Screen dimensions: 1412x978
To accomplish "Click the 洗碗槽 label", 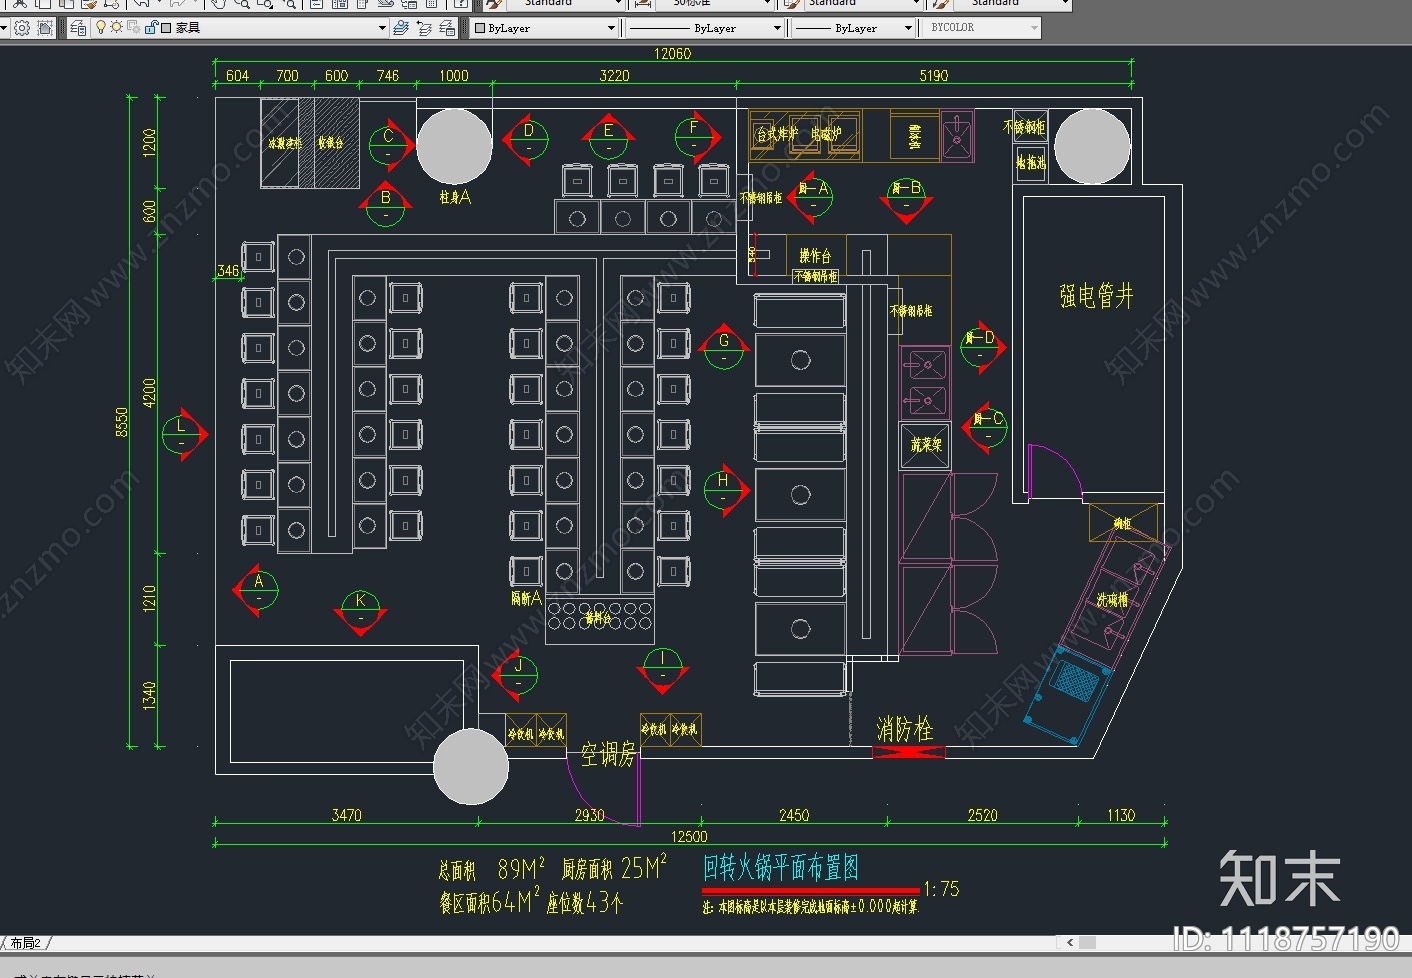I will pos(1112,600).
